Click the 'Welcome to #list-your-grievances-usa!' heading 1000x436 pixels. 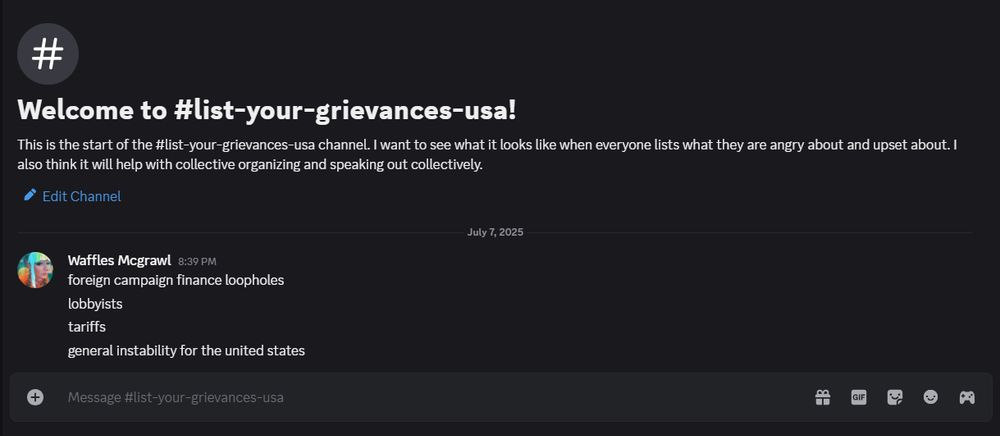[267, 111]
